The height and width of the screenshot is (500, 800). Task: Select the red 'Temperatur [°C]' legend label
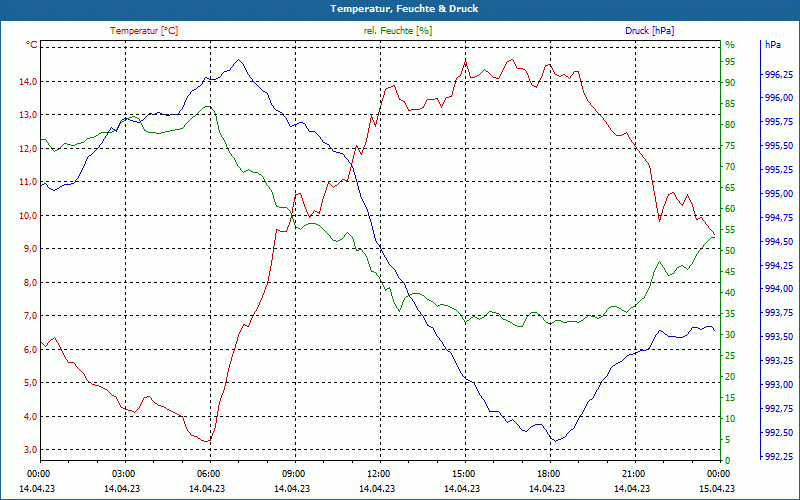[144, 31]
